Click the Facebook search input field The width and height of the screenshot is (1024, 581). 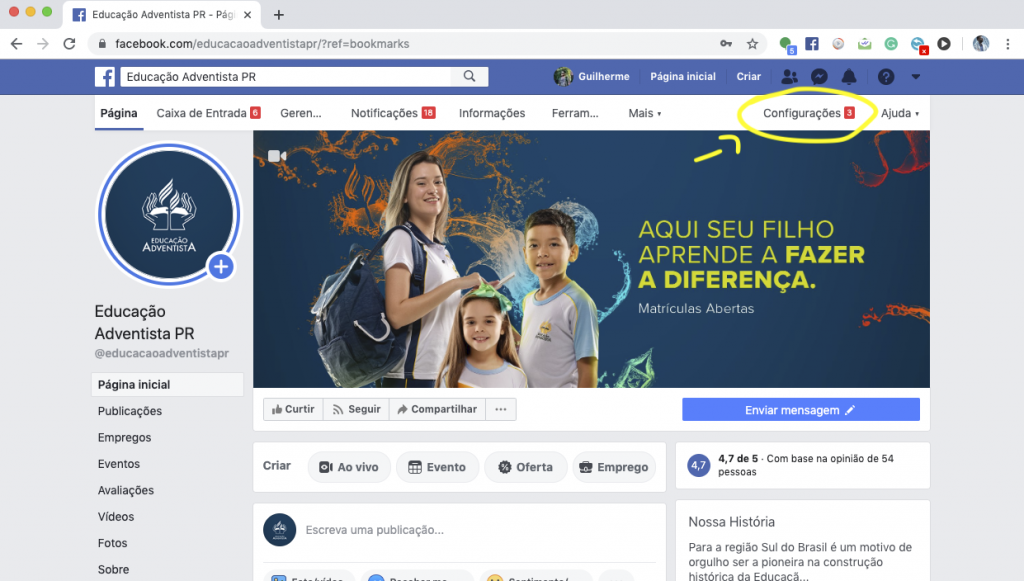[x=286, y=76]
